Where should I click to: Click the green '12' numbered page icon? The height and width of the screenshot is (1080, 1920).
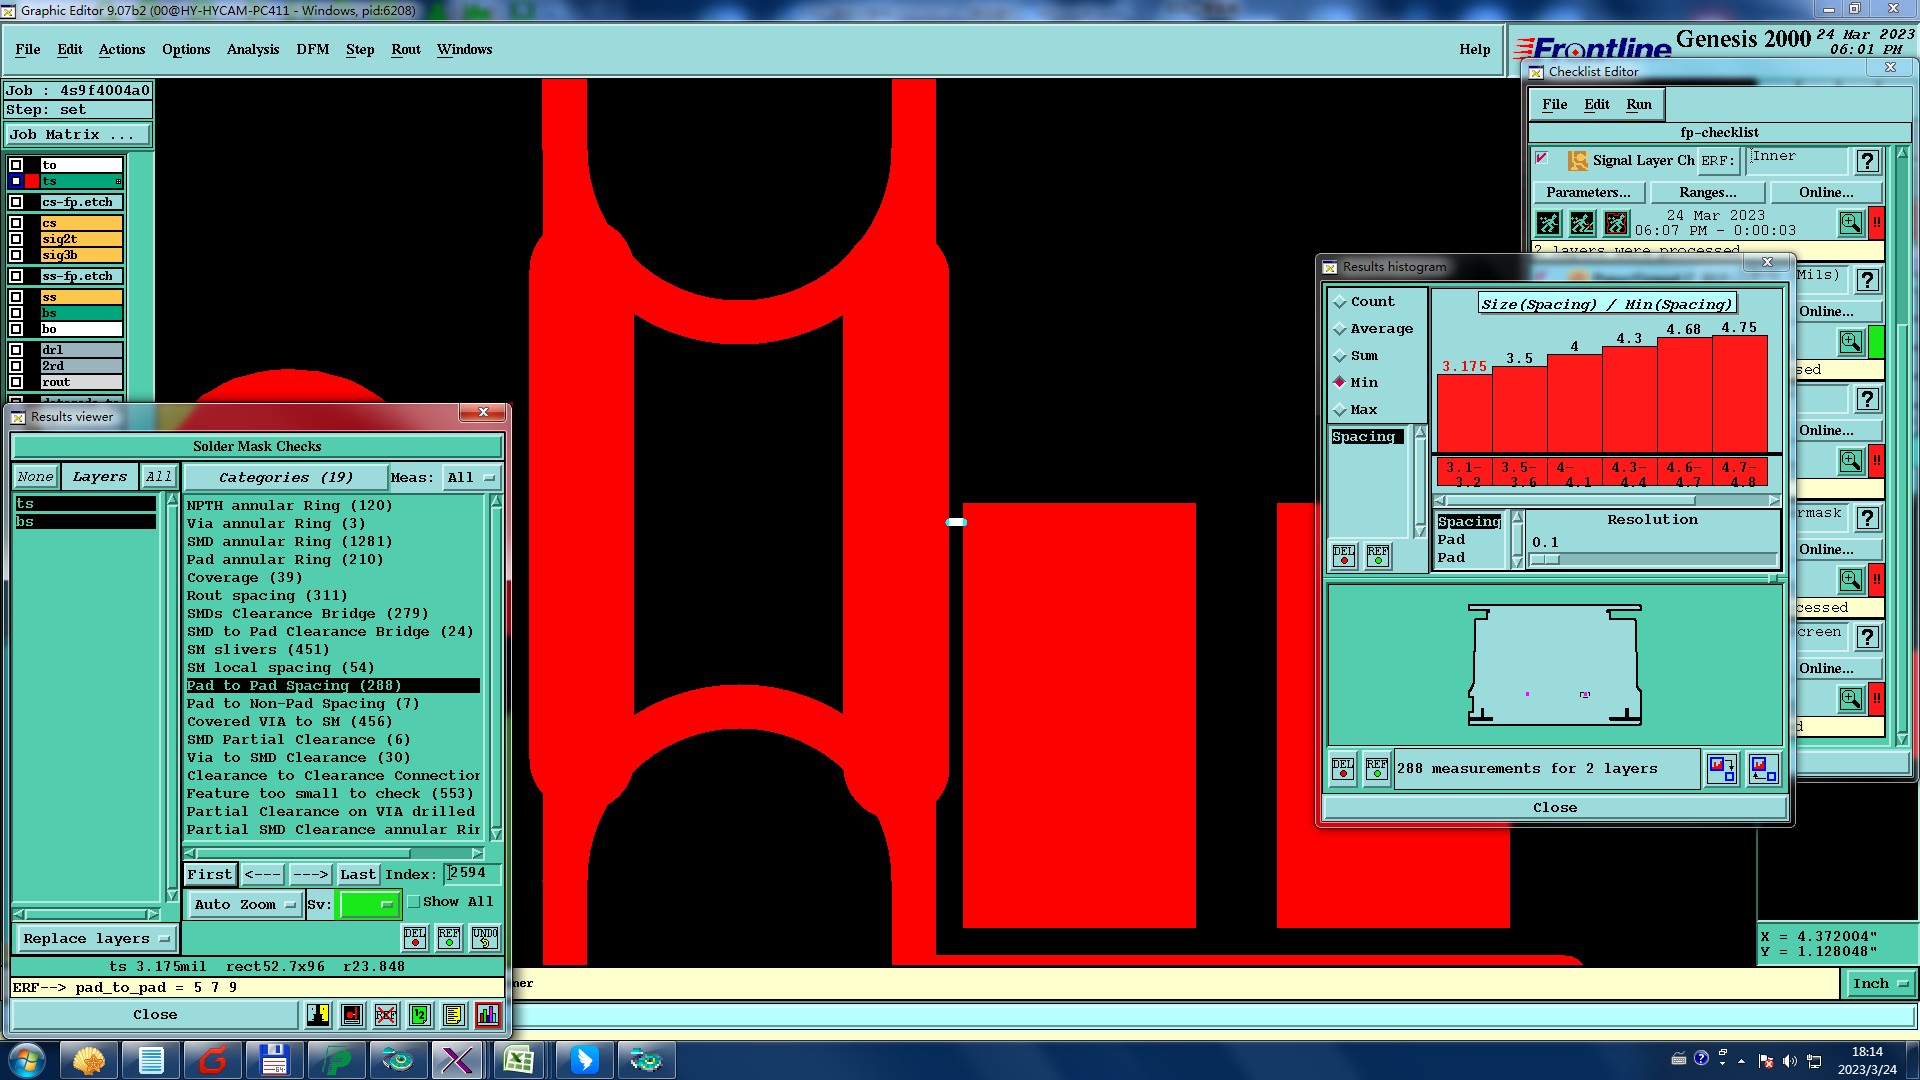coord(420,1015)
